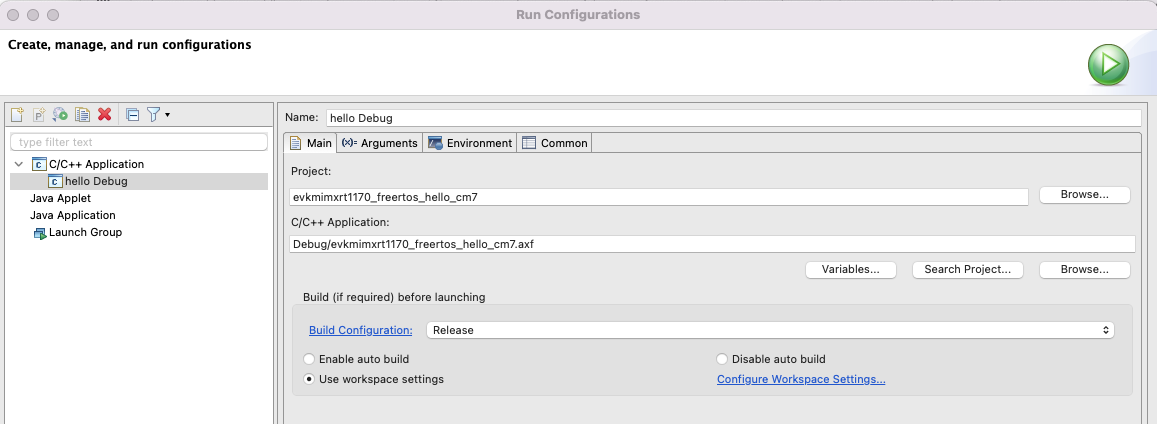
Task: Click the Export launch configuration icon
Action: coord(60,115)
